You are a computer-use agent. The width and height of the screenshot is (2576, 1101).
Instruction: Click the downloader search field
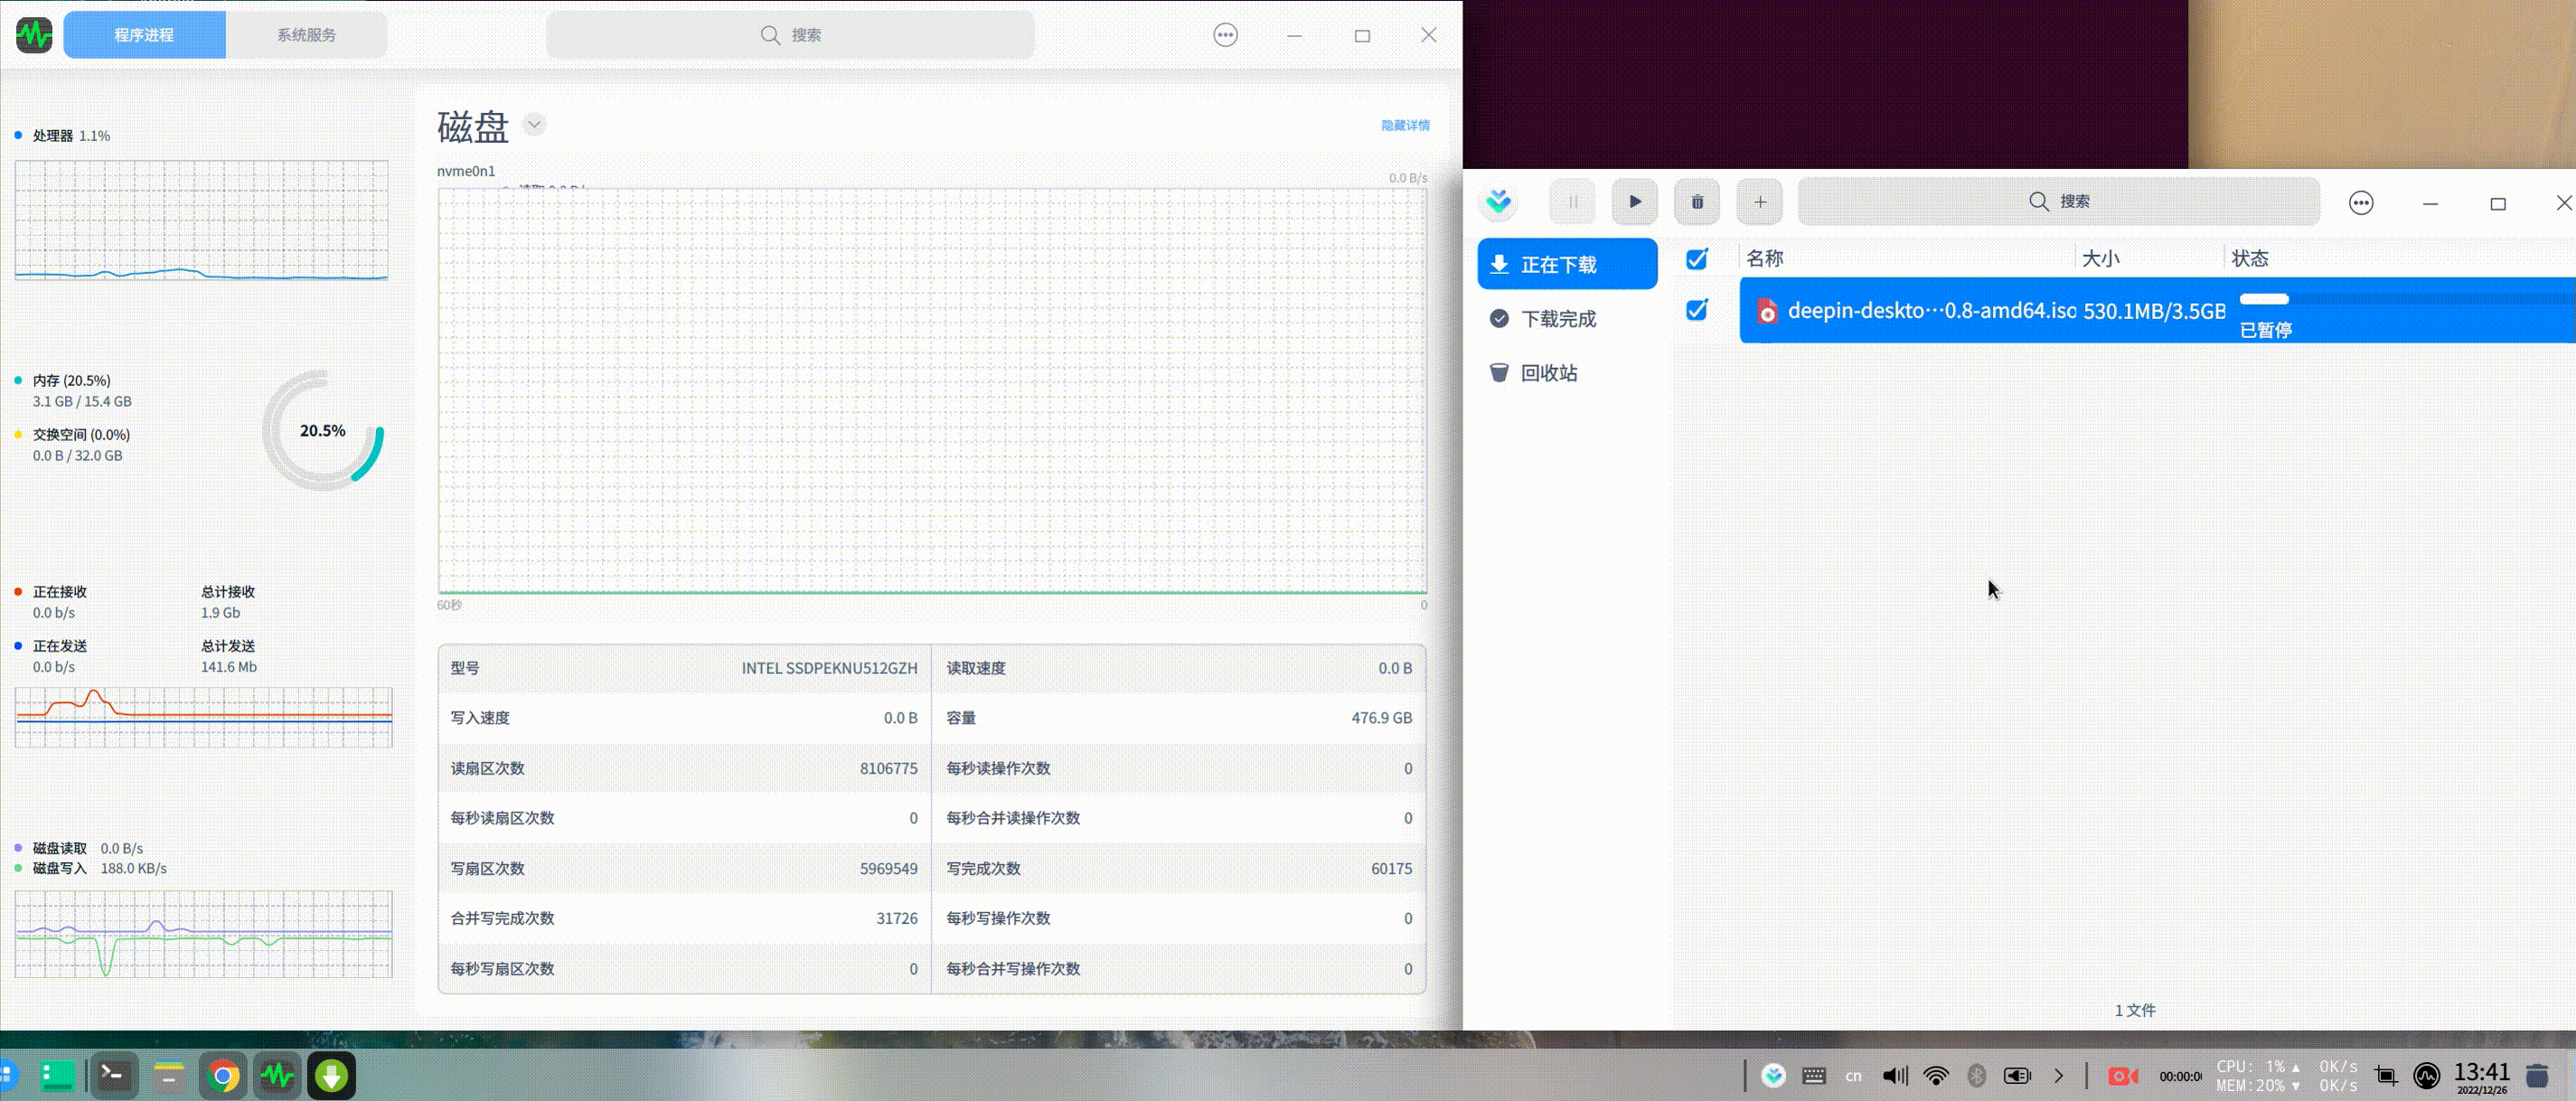2058,201
